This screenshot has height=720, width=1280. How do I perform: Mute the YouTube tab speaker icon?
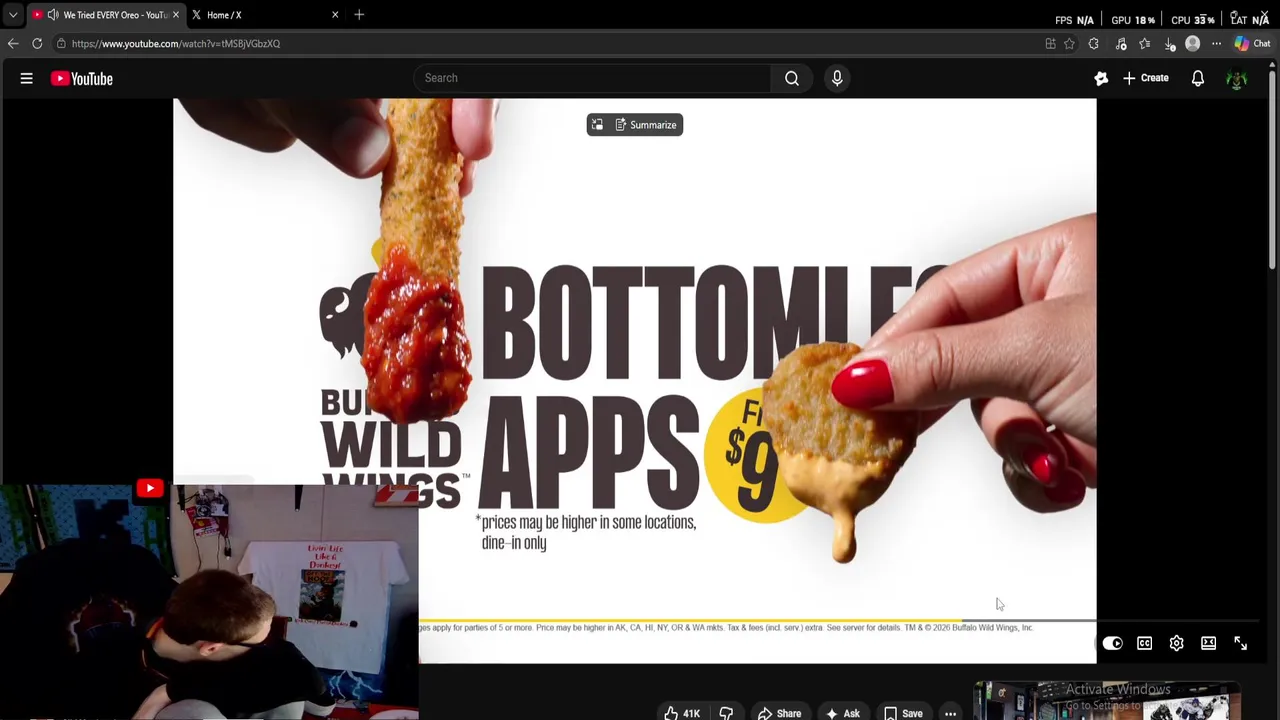tap(53, 15)
